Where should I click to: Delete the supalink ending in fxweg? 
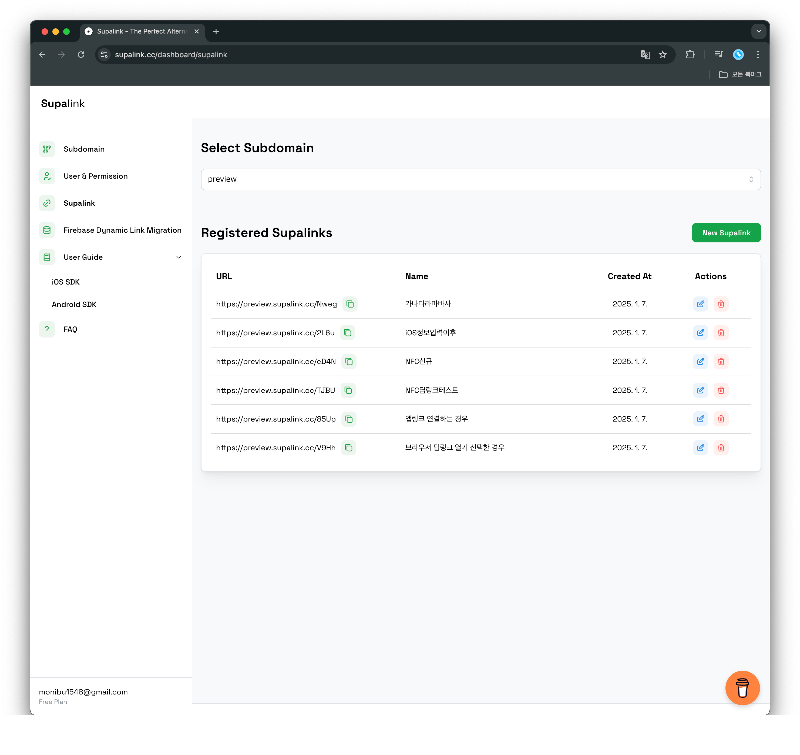point(721,304)
